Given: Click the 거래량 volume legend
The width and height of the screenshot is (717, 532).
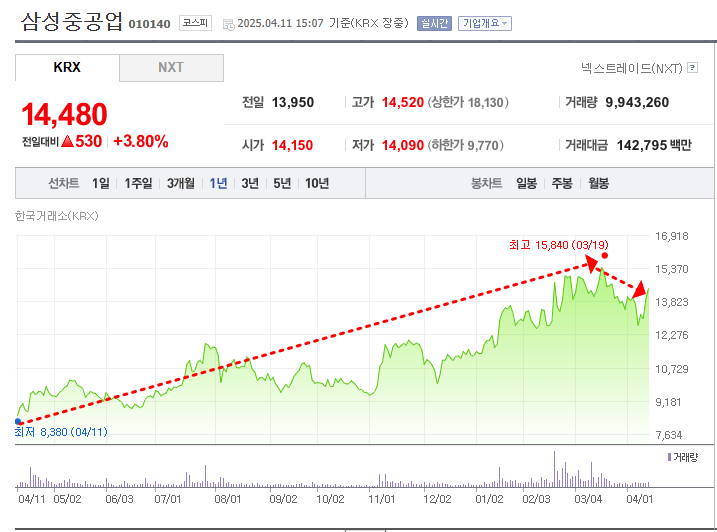Looking at the screenshot, I should [x=683, y=457].
